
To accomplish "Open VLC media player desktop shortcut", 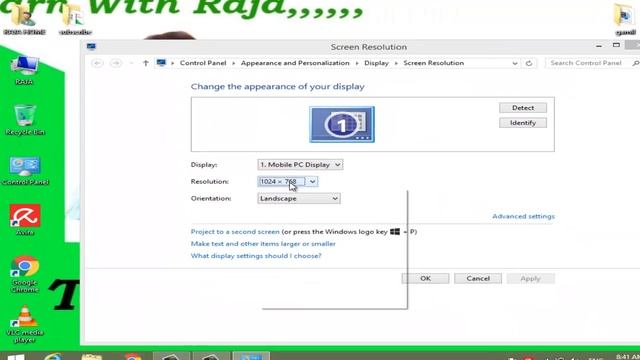I will click(25, 324).
